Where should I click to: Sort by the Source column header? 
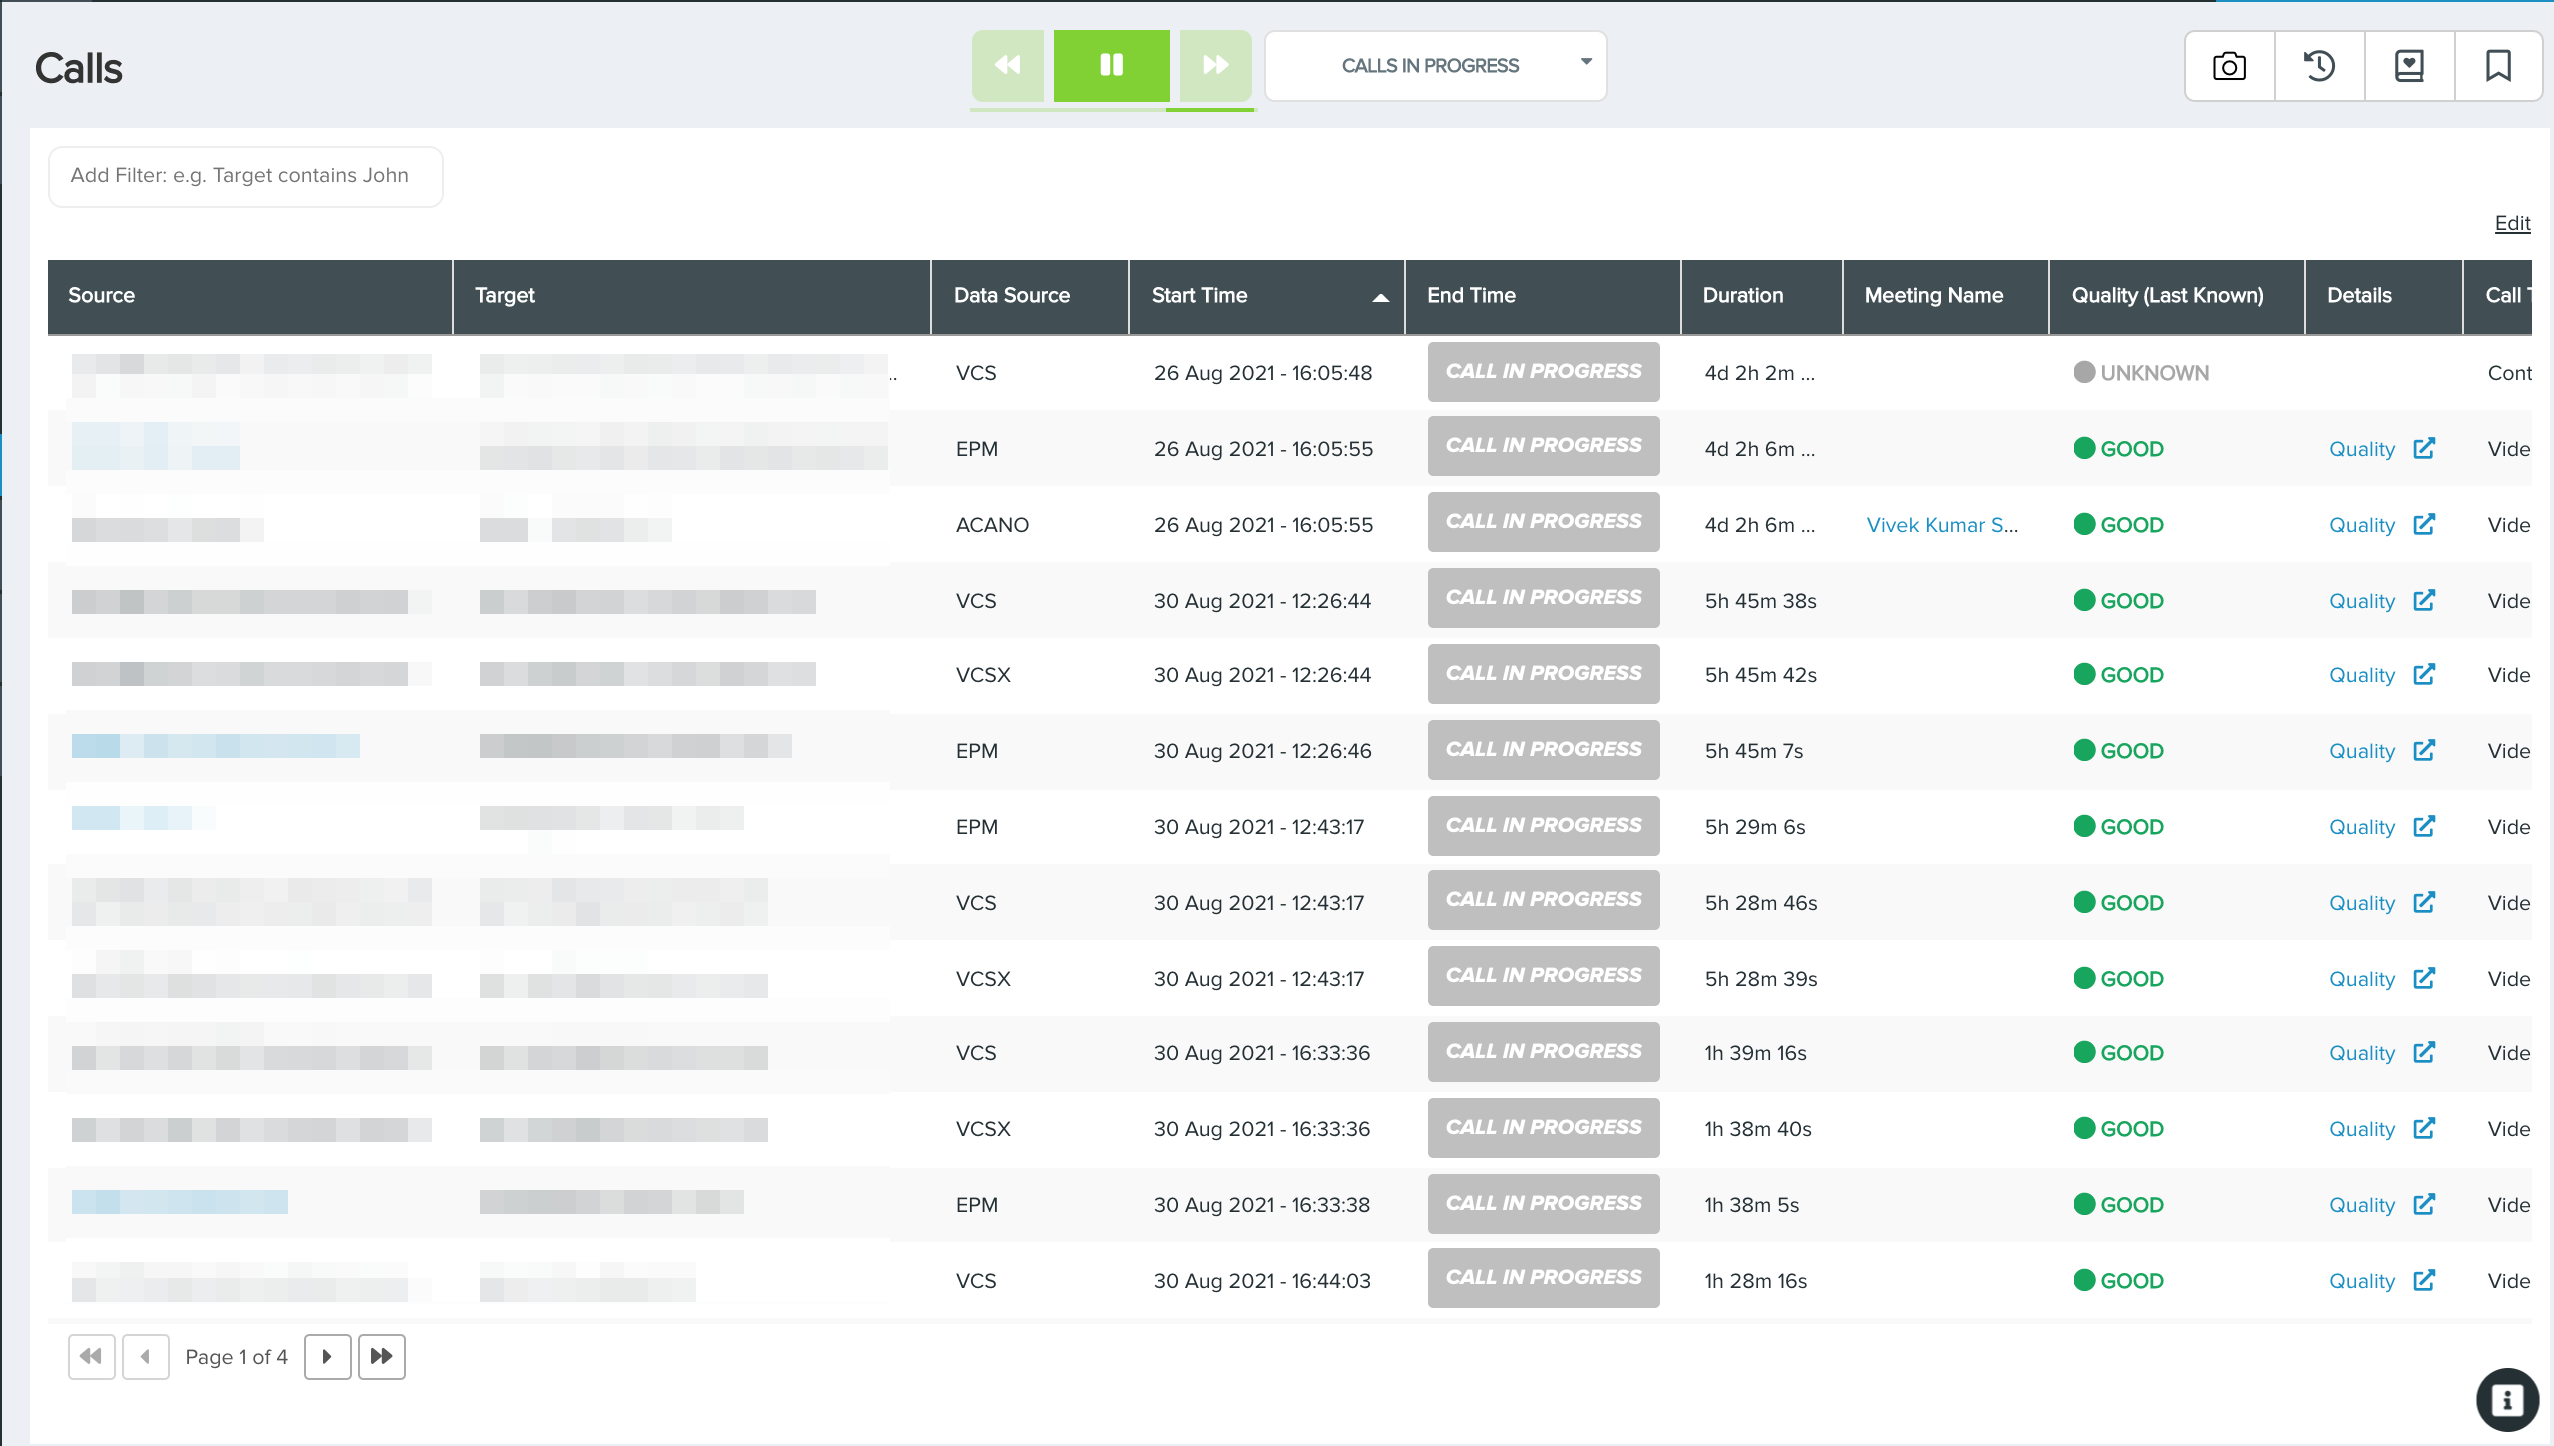[x=250, y=296]
